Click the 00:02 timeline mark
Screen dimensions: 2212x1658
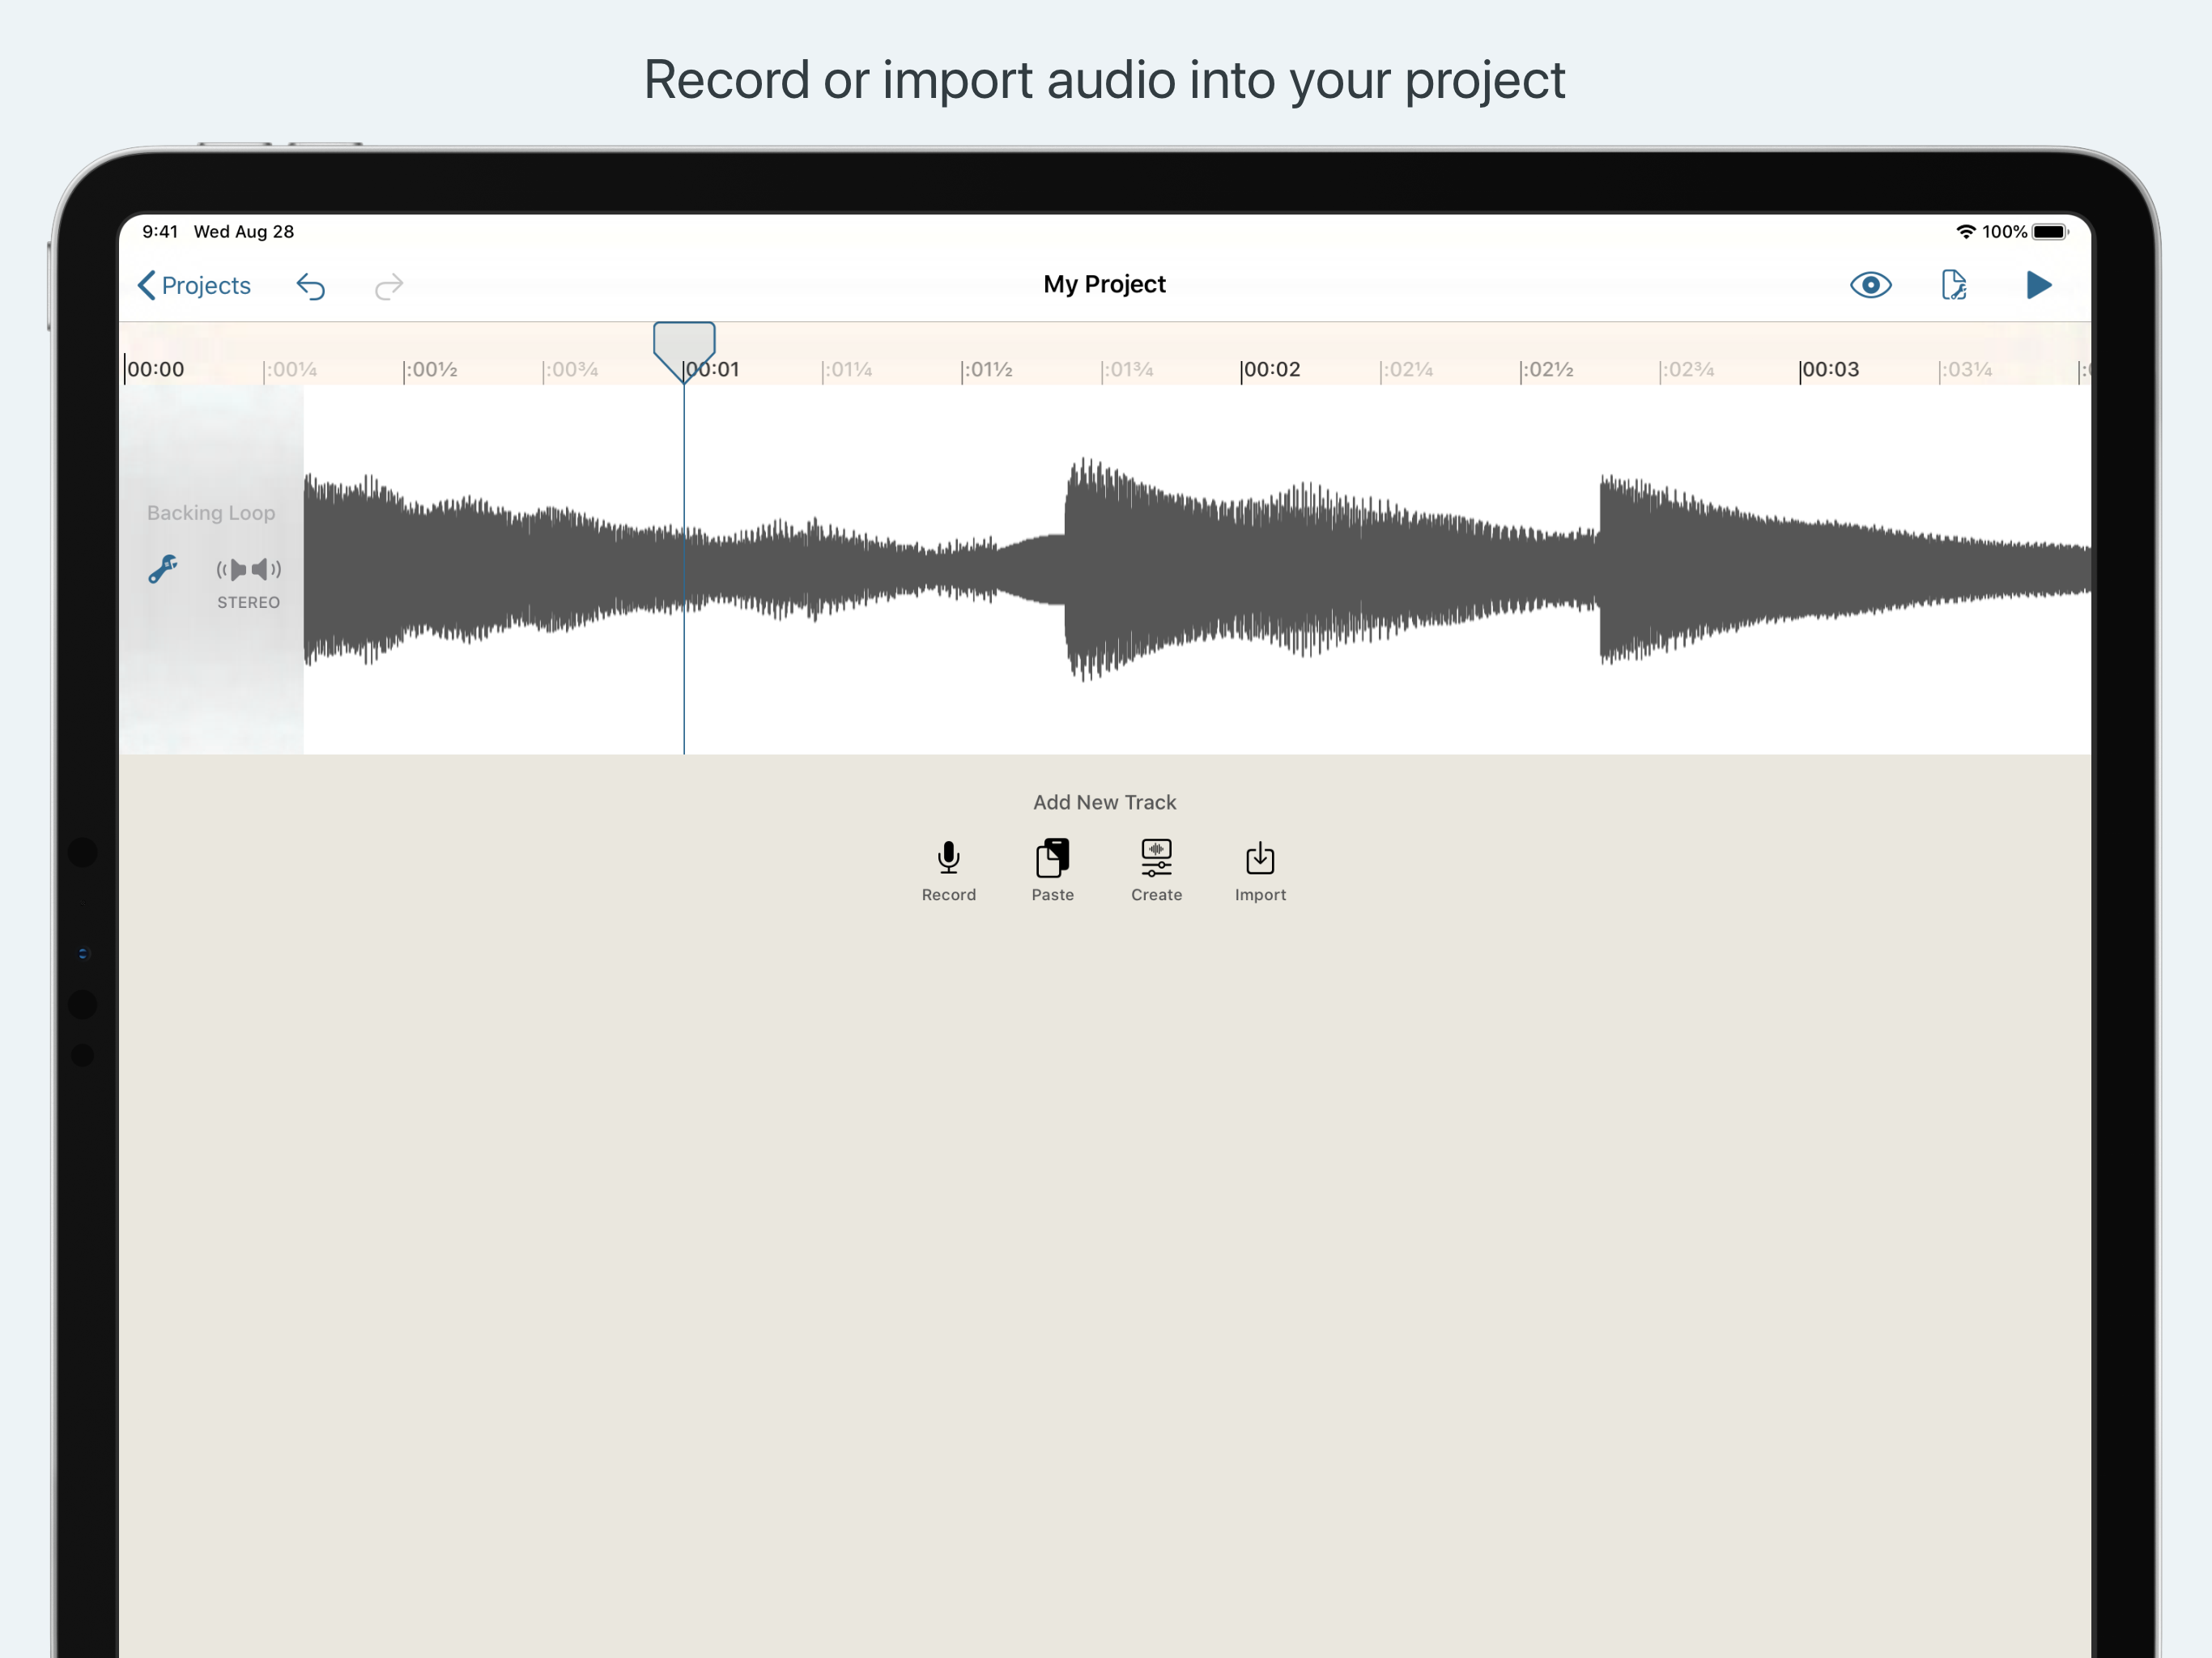[x=1270, y=369]
